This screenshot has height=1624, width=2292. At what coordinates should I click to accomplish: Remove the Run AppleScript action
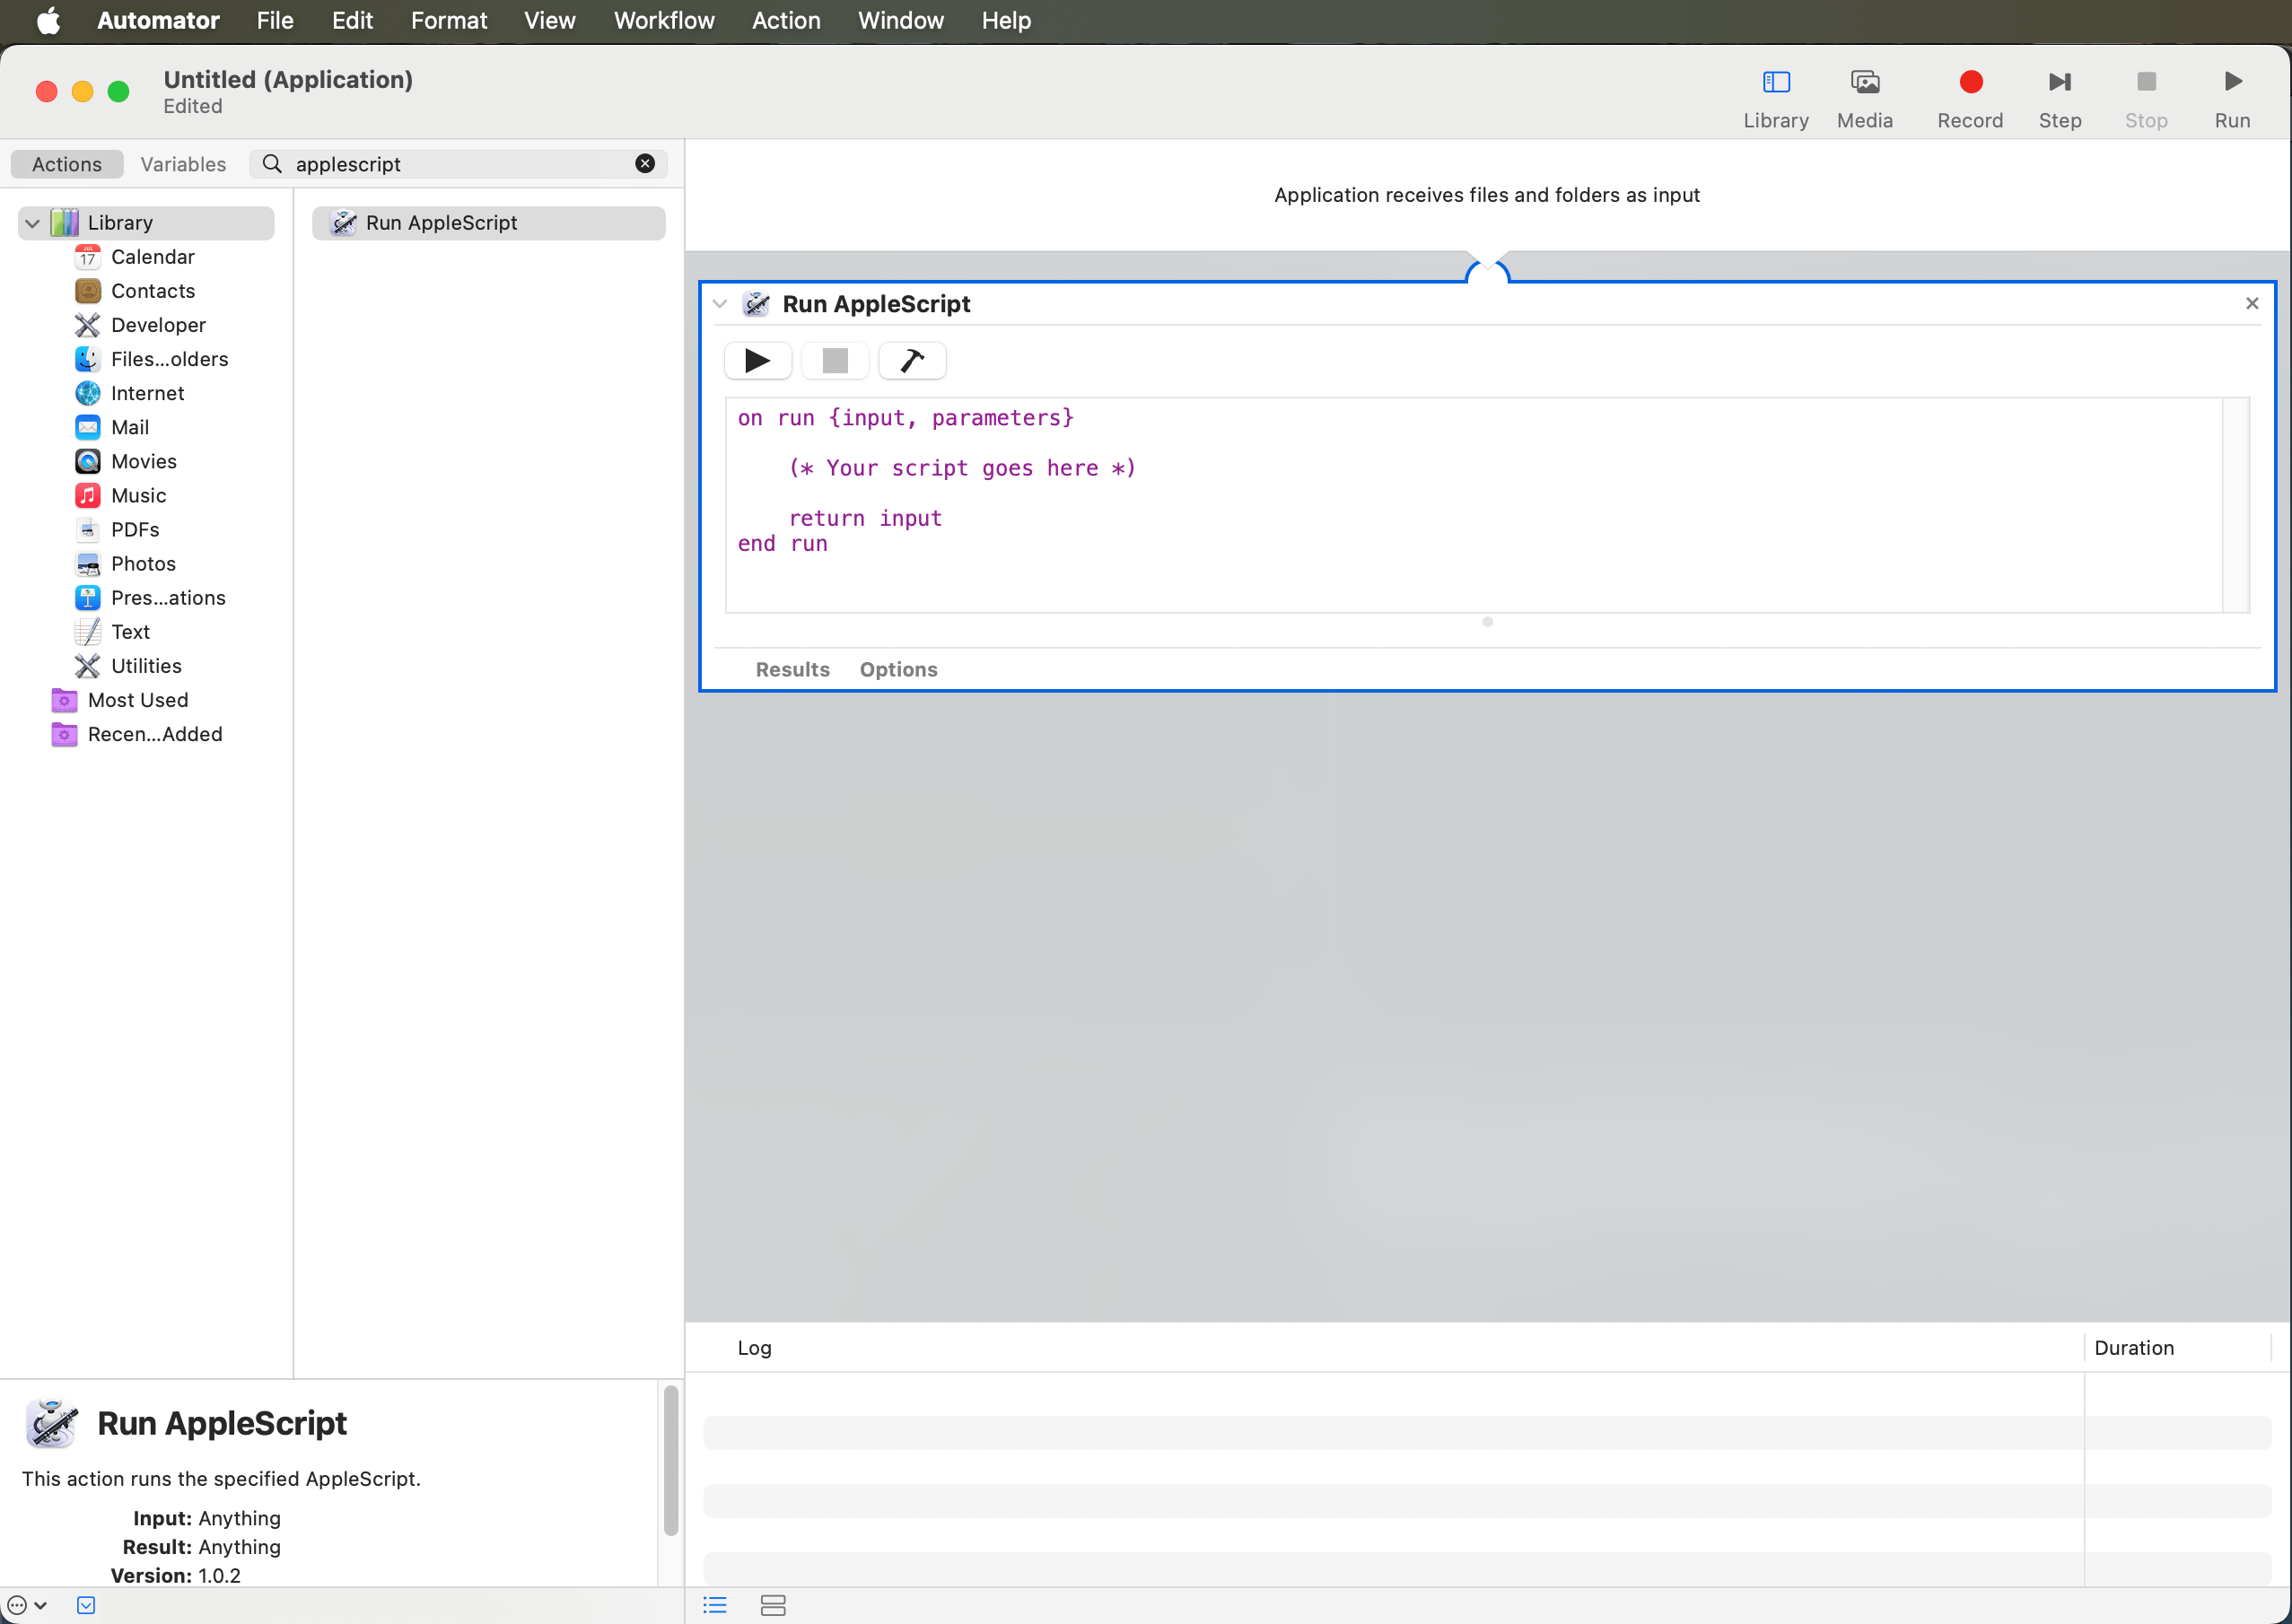click(x=2251, y=303)
